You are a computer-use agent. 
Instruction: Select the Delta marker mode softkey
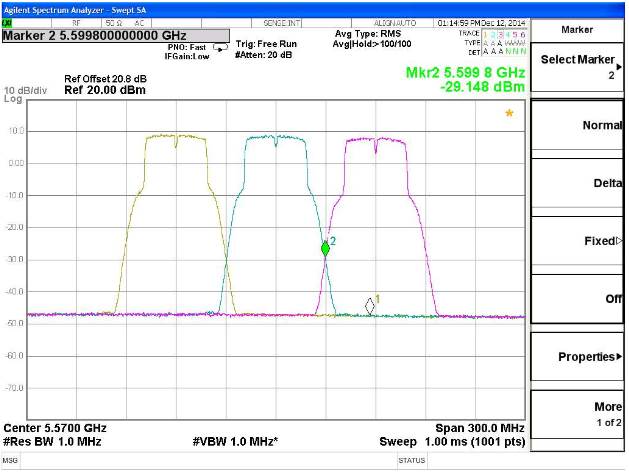point(577,183)
